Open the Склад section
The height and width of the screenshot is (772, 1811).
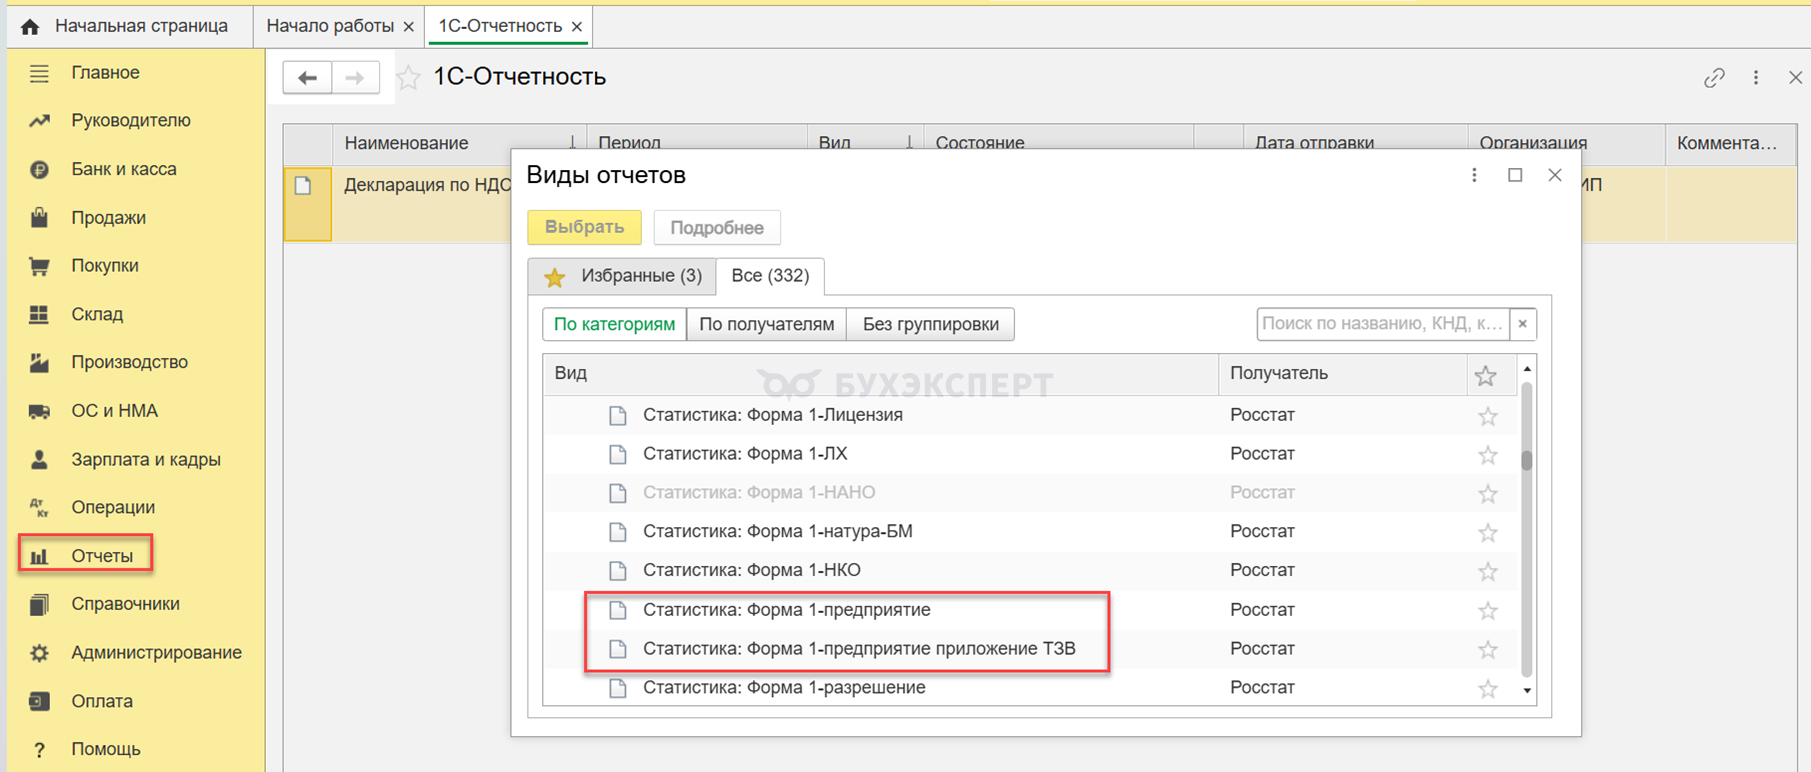click(97, 314)
